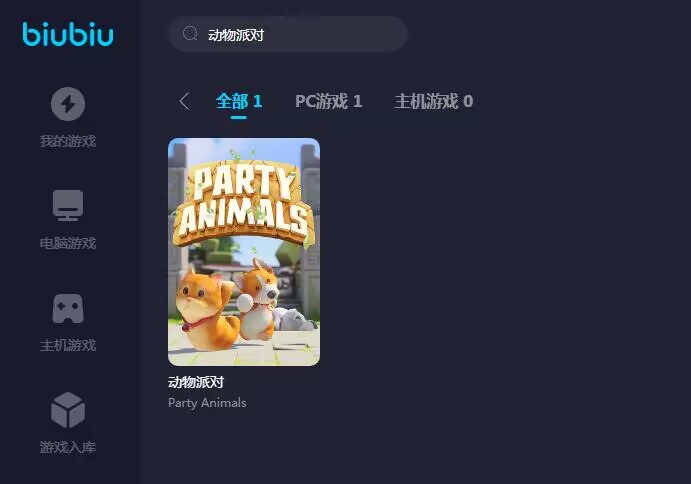Switch to the PC游戏 1 tab
Screen dimensions: 691x484
(x=329, y=101)
